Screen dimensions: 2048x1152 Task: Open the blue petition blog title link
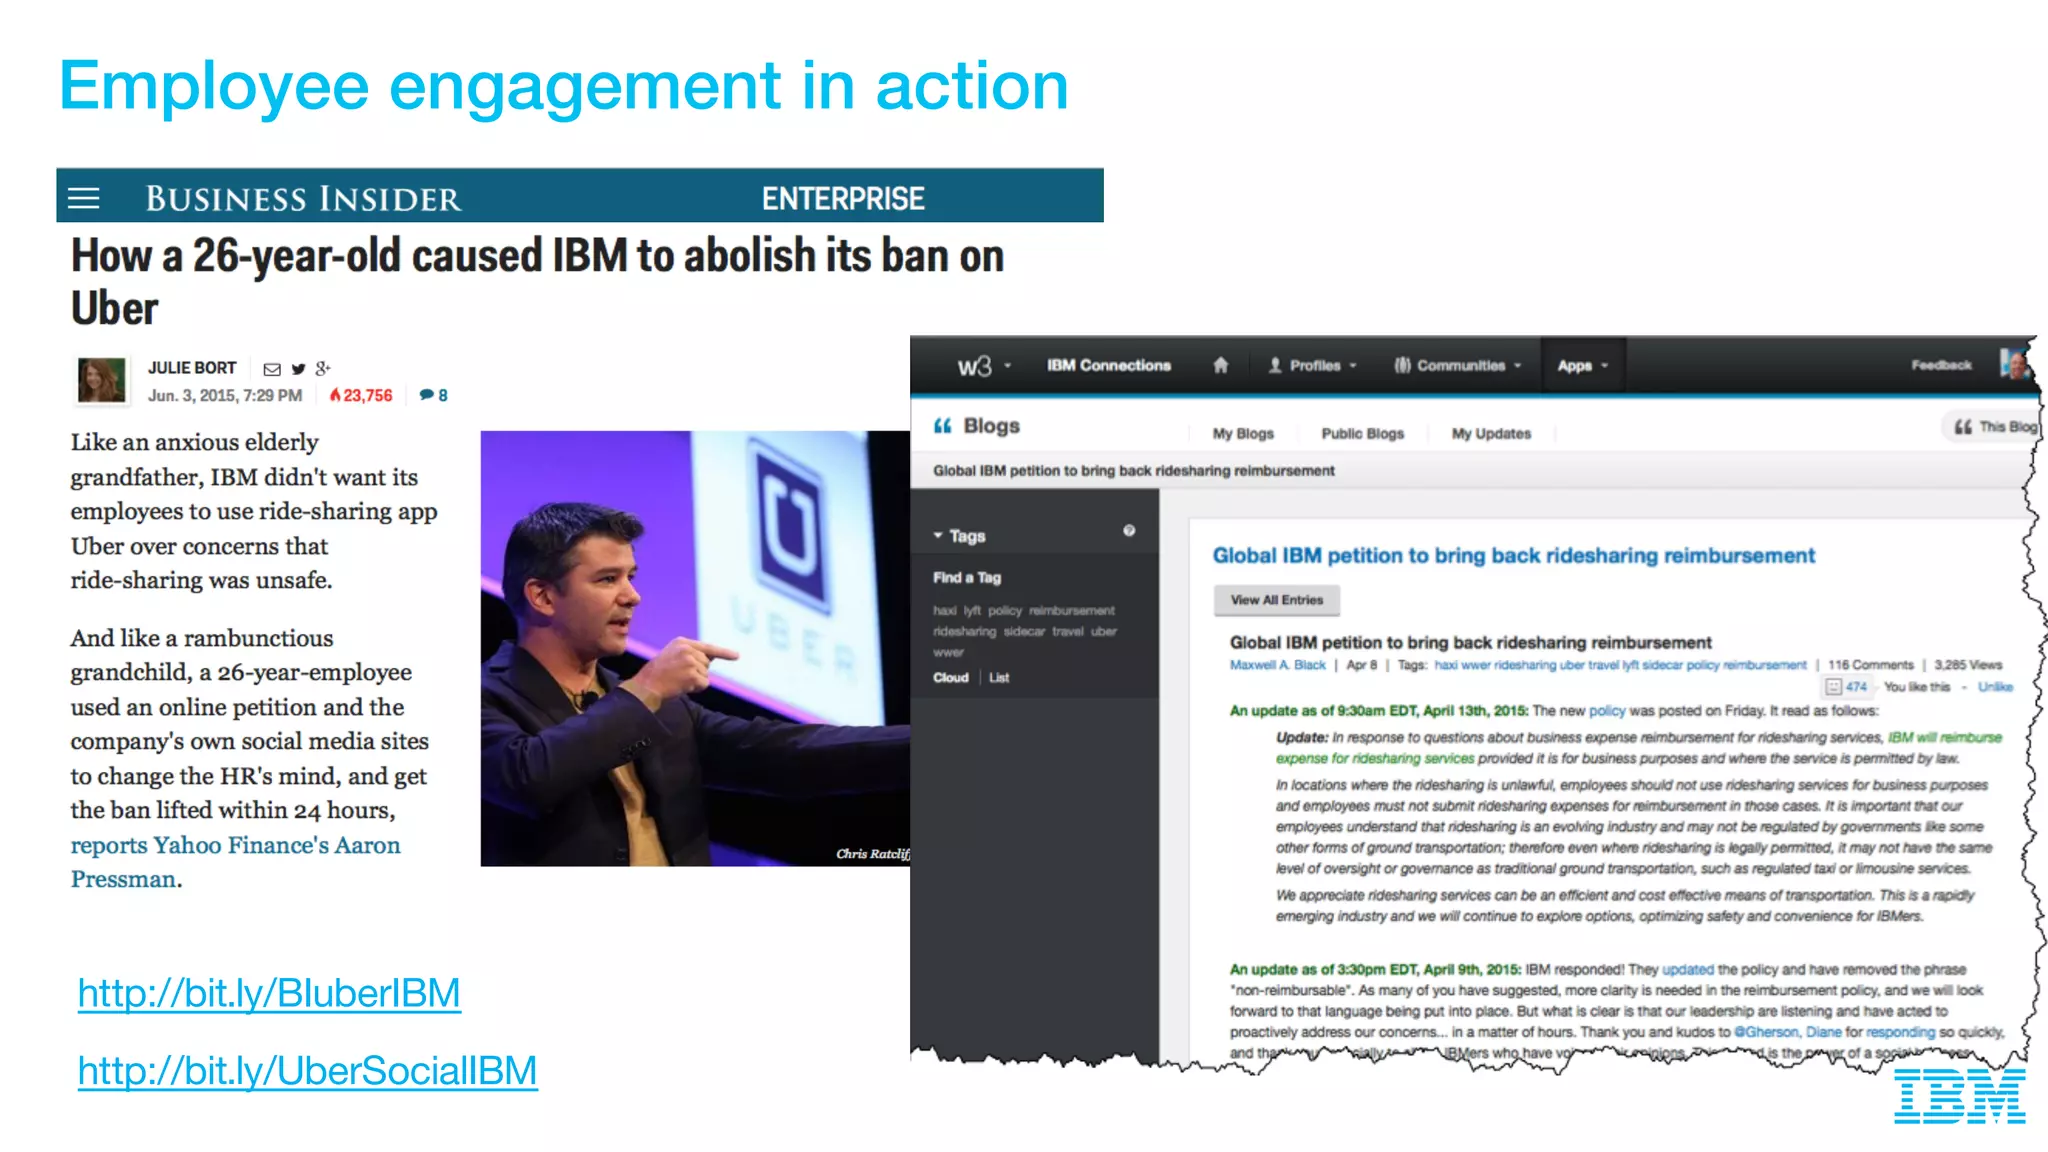[1513, 556]
